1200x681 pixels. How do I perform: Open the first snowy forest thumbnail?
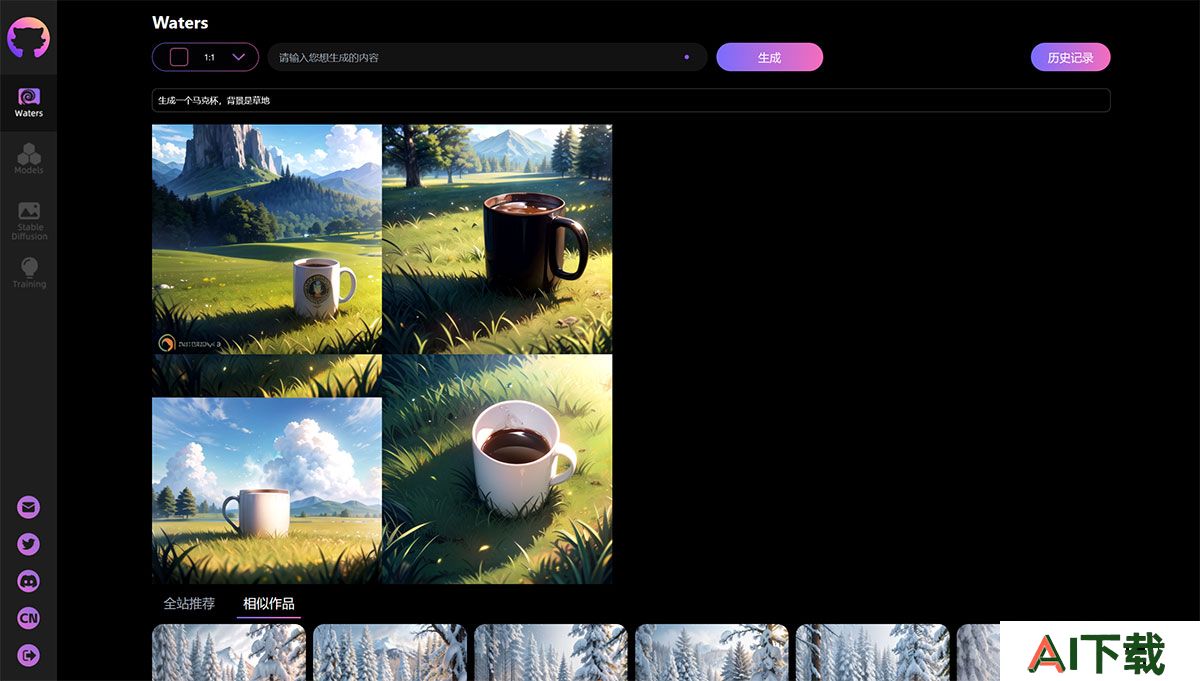(229, 652)
